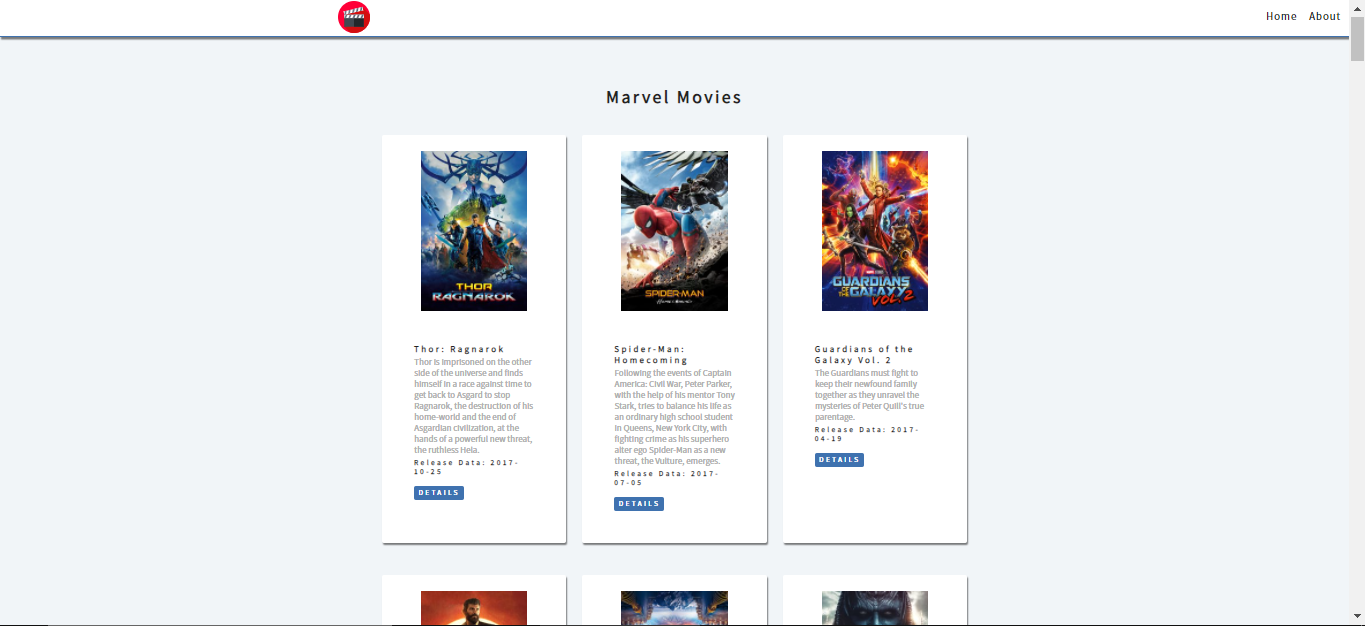Click the Spider-Man: Homecoming description paragraph
1365x626 pixels.
[x=674, y=417]
